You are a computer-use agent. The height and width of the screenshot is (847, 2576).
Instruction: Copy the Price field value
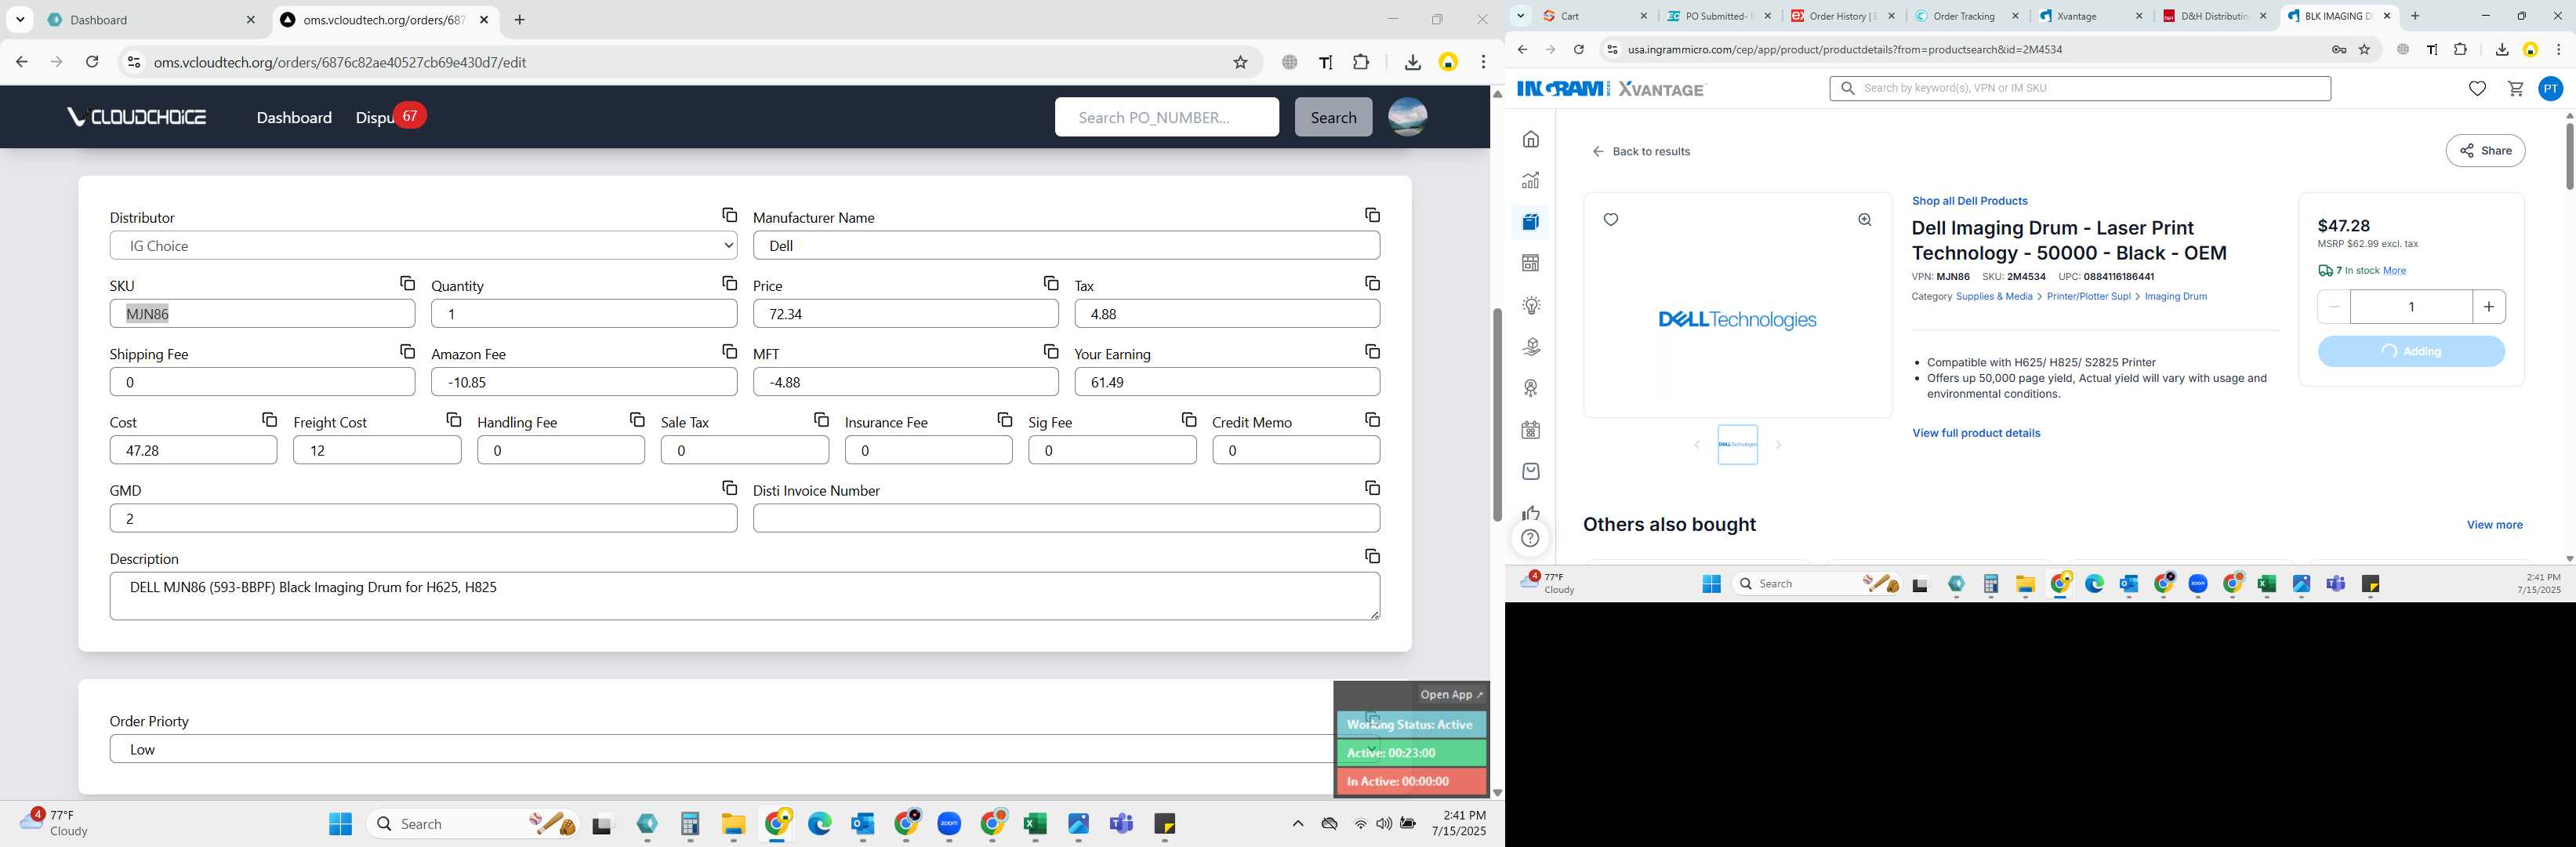[1050, 283]
